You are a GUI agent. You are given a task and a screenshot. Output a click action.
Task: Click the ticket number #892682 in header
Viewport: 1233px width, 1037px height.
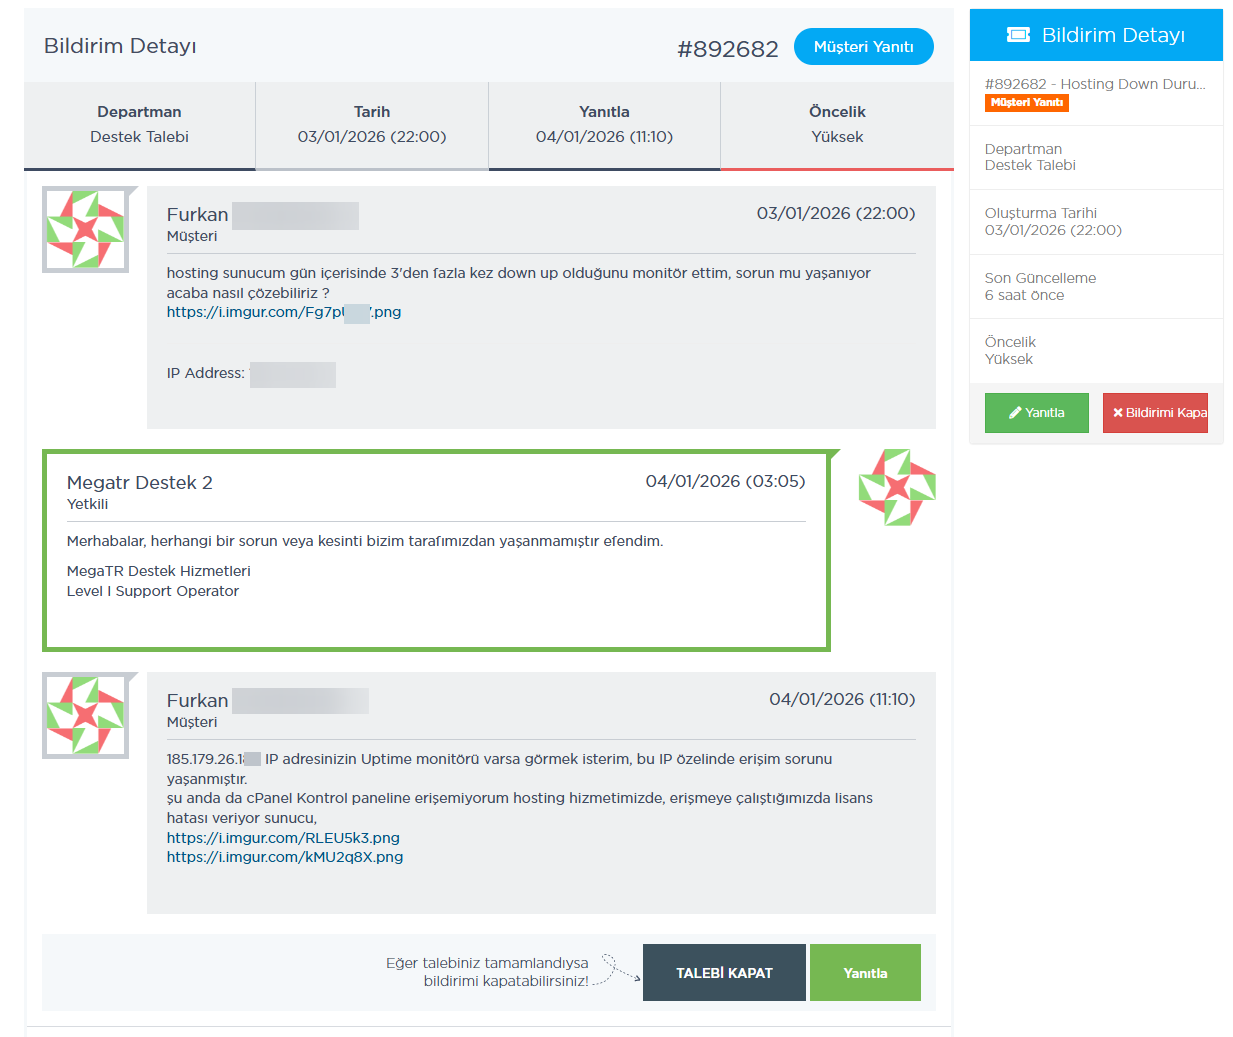(x=728, y=49)
